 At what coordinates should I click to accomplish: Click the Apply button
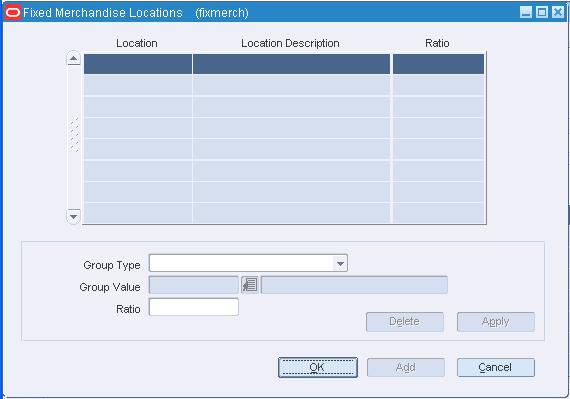tap(496, 322)
